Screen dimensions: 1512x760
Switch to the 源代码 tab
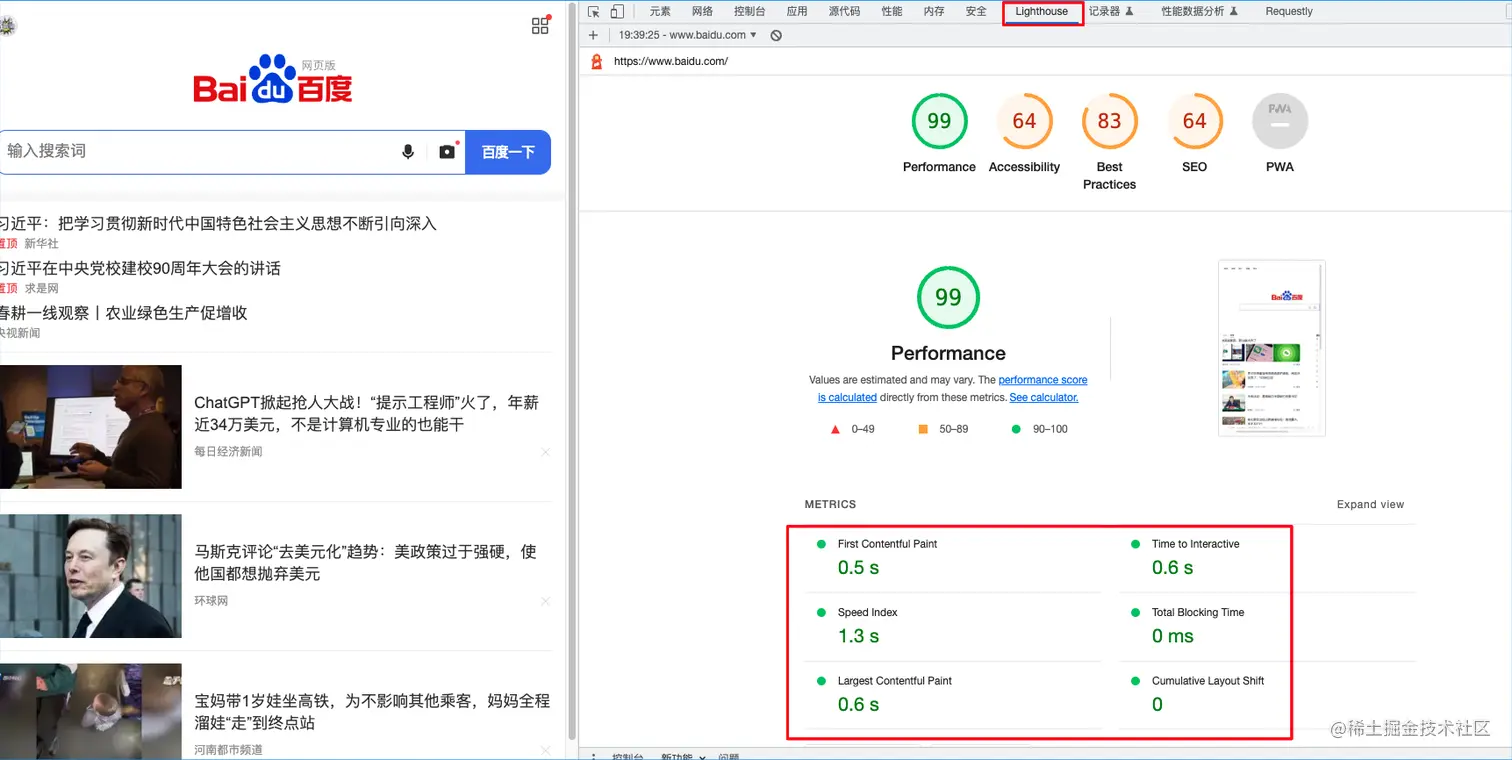point(844,12)
